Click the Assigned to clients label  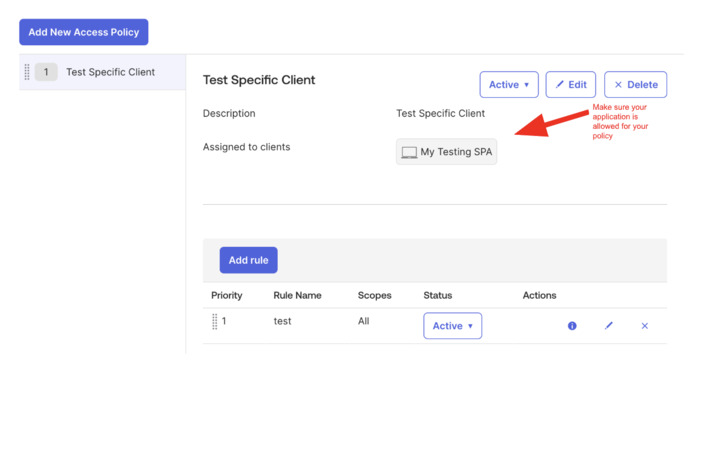pyautogui.click(x=247, y=147)
